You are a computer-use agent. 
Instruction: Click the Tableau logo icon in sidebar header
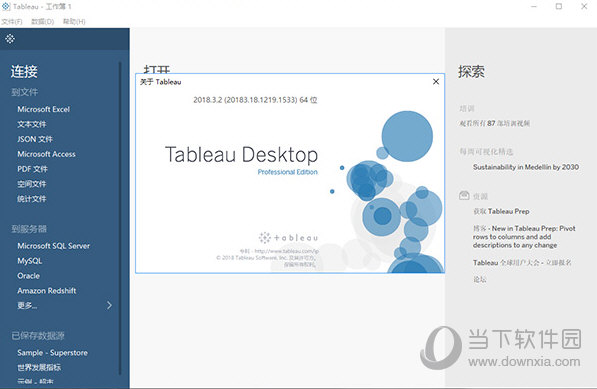click(x=10, y=38)
